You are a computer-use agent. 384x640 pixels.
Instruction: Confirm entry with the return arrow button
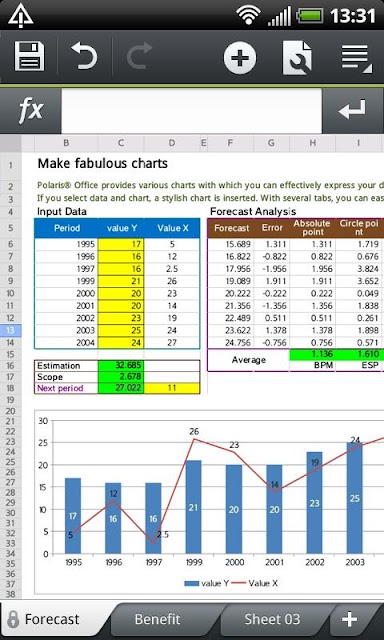coord(353,110)
